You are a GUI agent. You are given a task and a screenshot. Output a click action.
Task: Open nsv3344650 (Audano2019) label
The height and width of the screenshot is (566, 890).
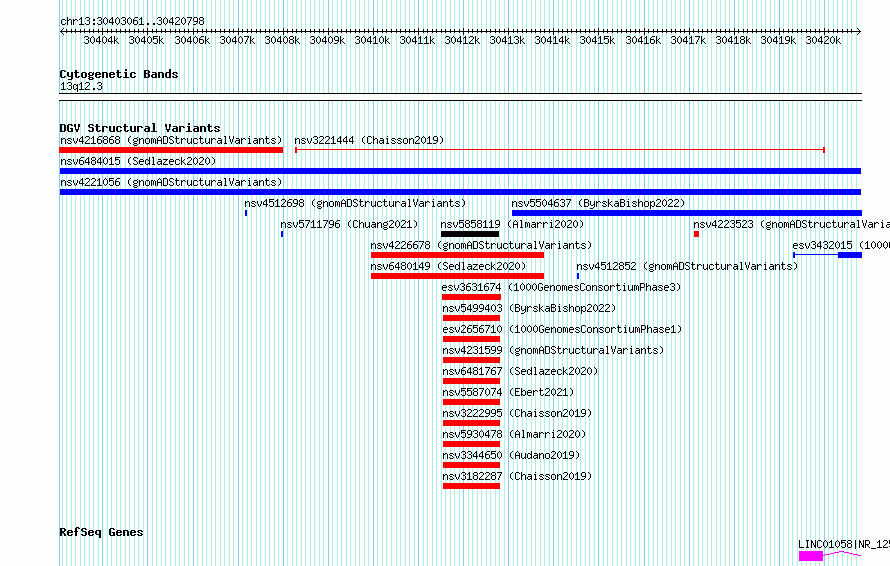(511, 455)
